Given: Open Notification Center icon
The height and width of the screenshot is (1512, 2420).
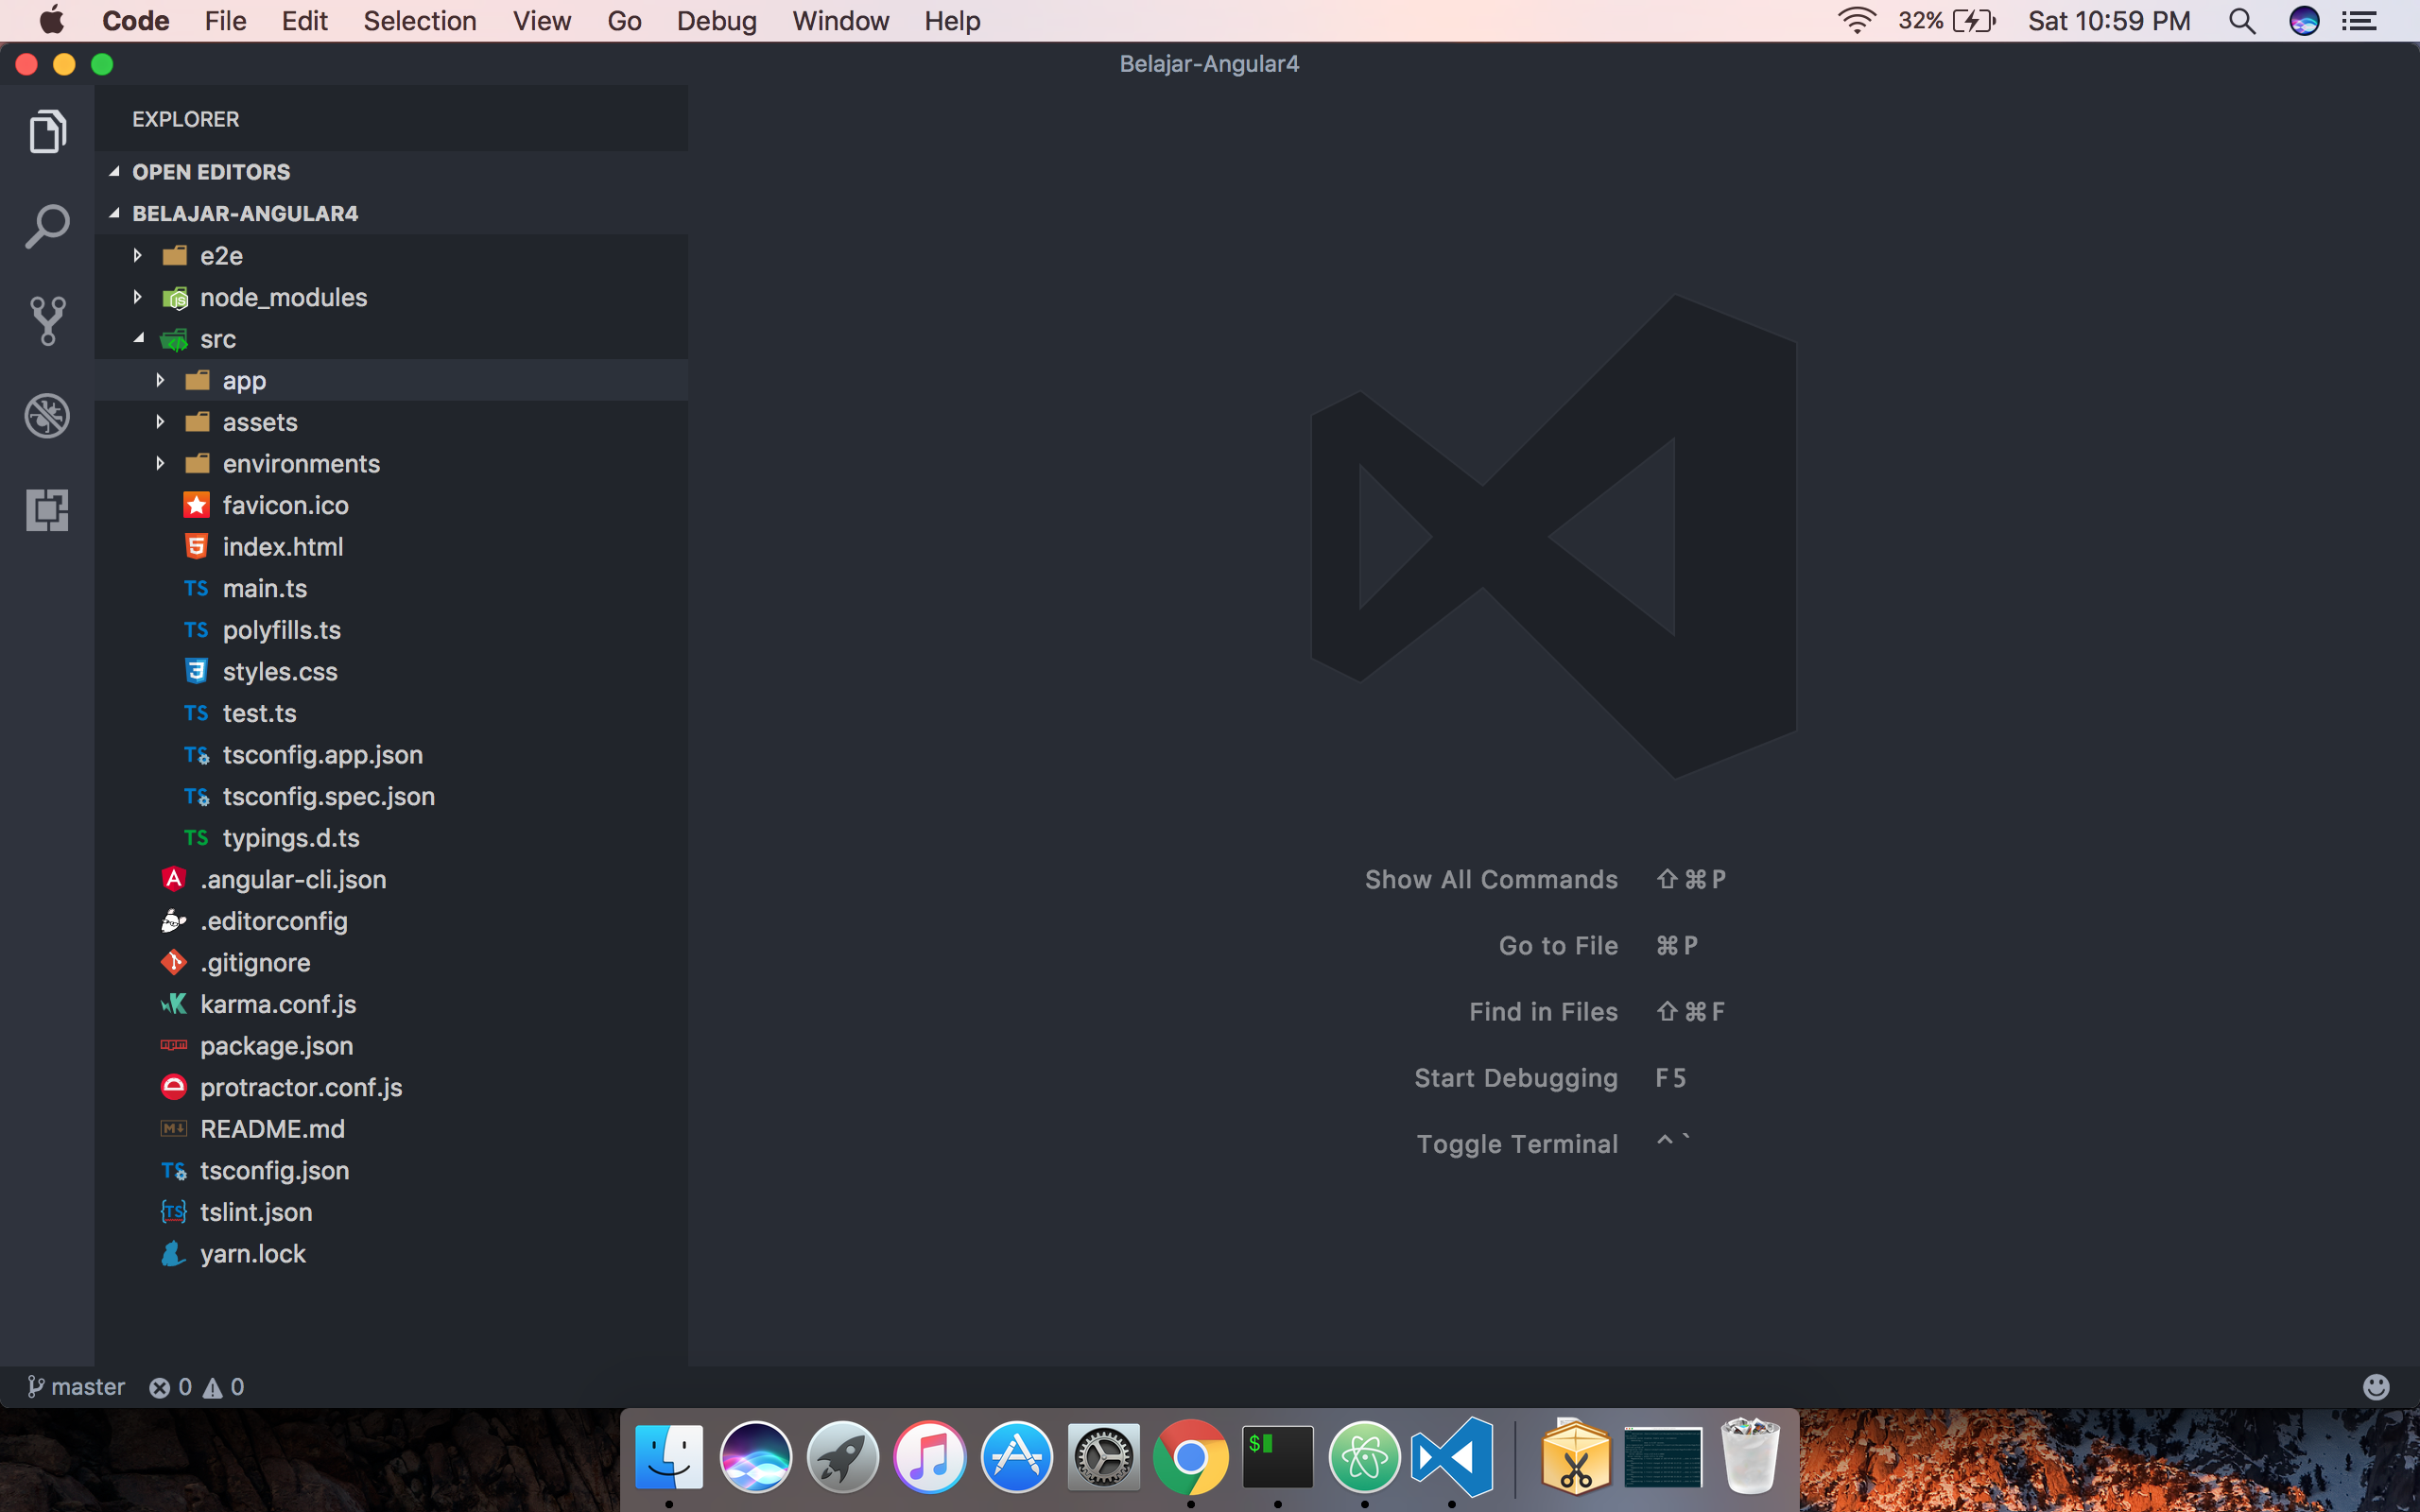Looking at the screenshot, I should click(2360, 21).
